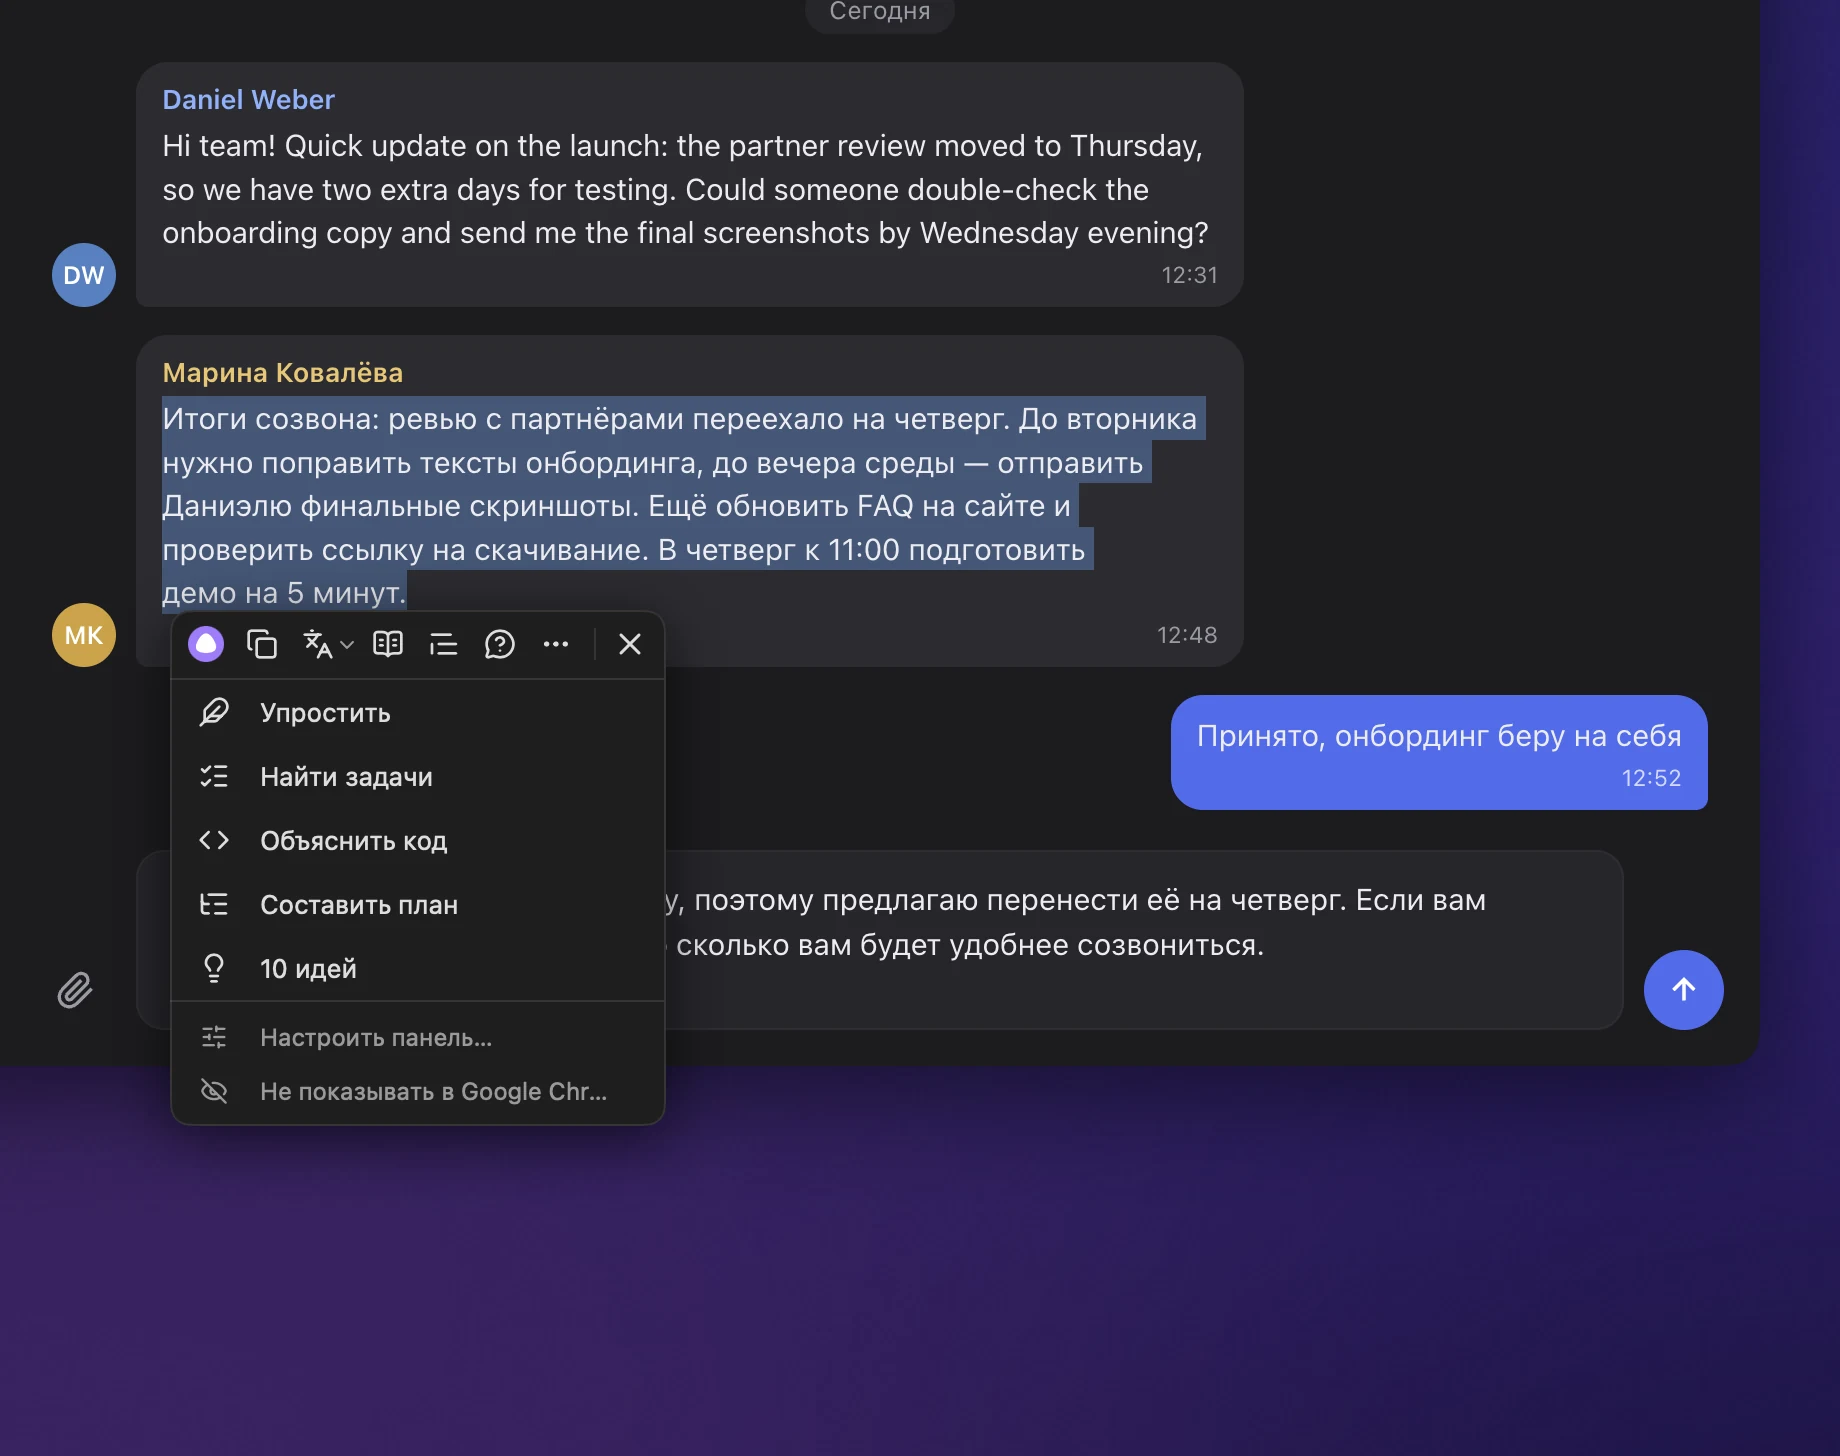Expand the translate language dropdown arrow
Viewport: 1840px width, 1456px height.
[347, 645]
